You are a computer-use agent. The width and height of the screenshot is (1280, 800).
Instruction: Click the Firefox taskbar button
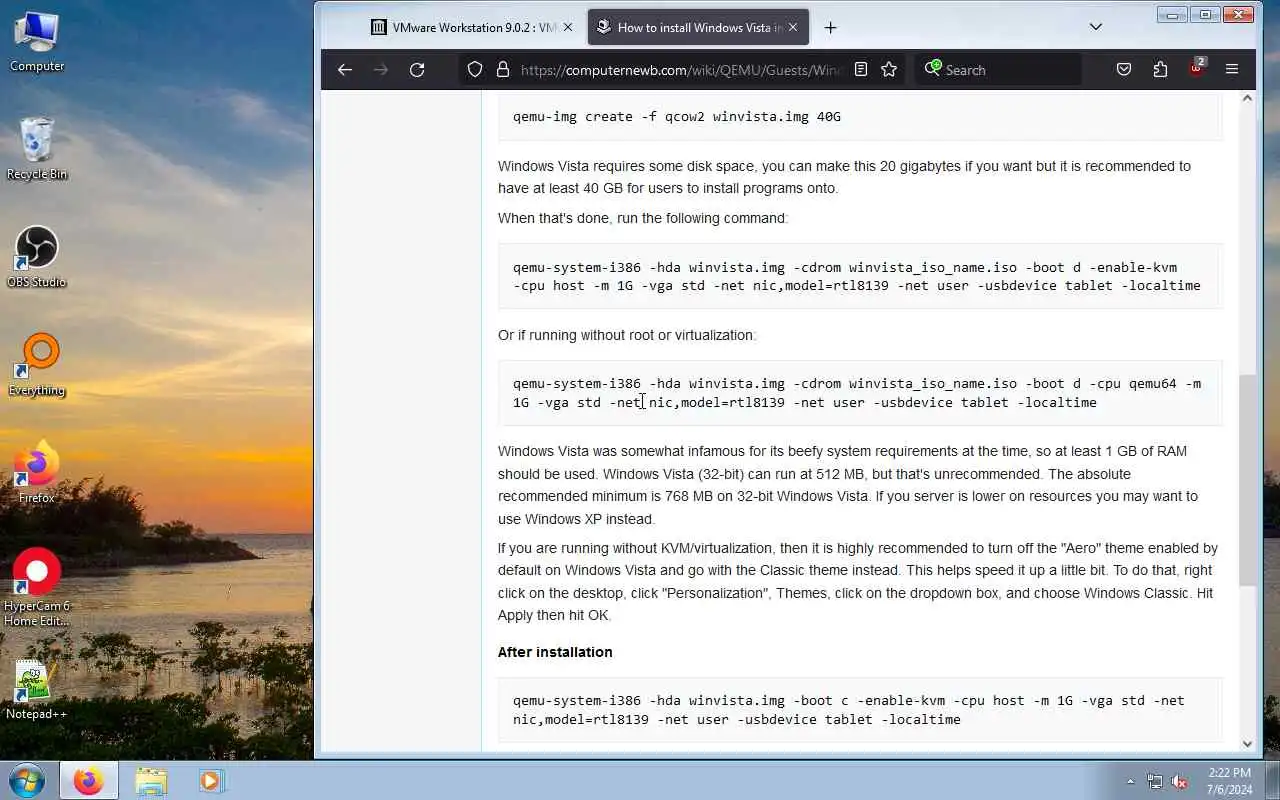click(x=88, y=780)
